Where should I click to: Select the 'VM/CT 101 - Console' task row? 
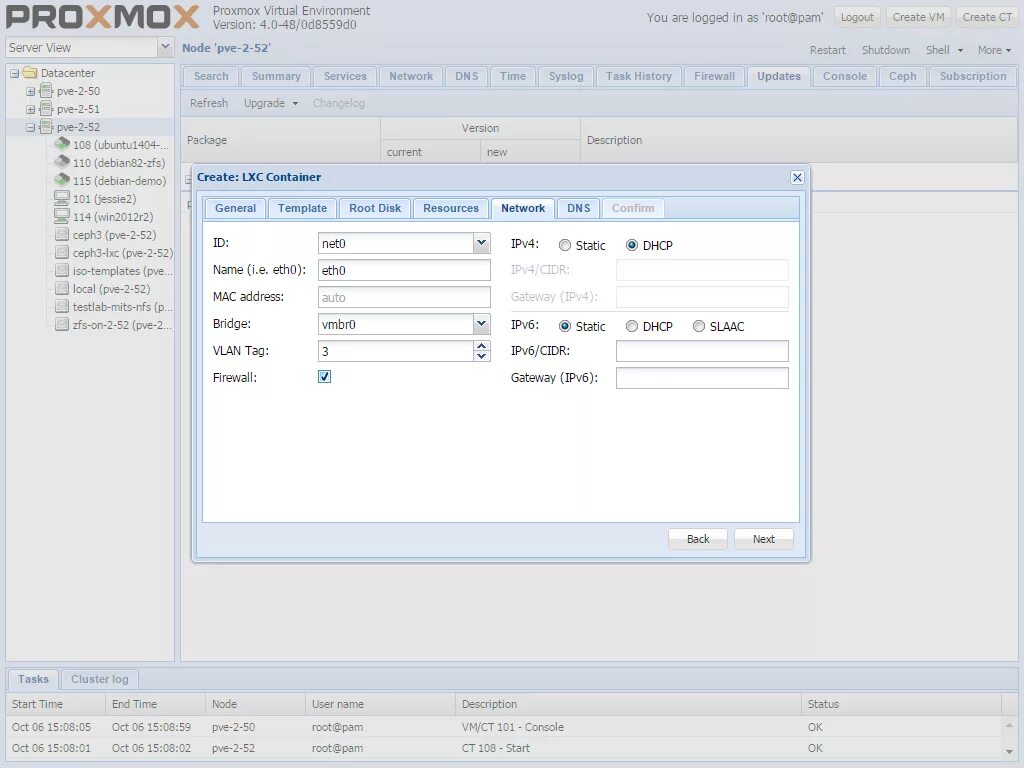click(x=506, y=727)
